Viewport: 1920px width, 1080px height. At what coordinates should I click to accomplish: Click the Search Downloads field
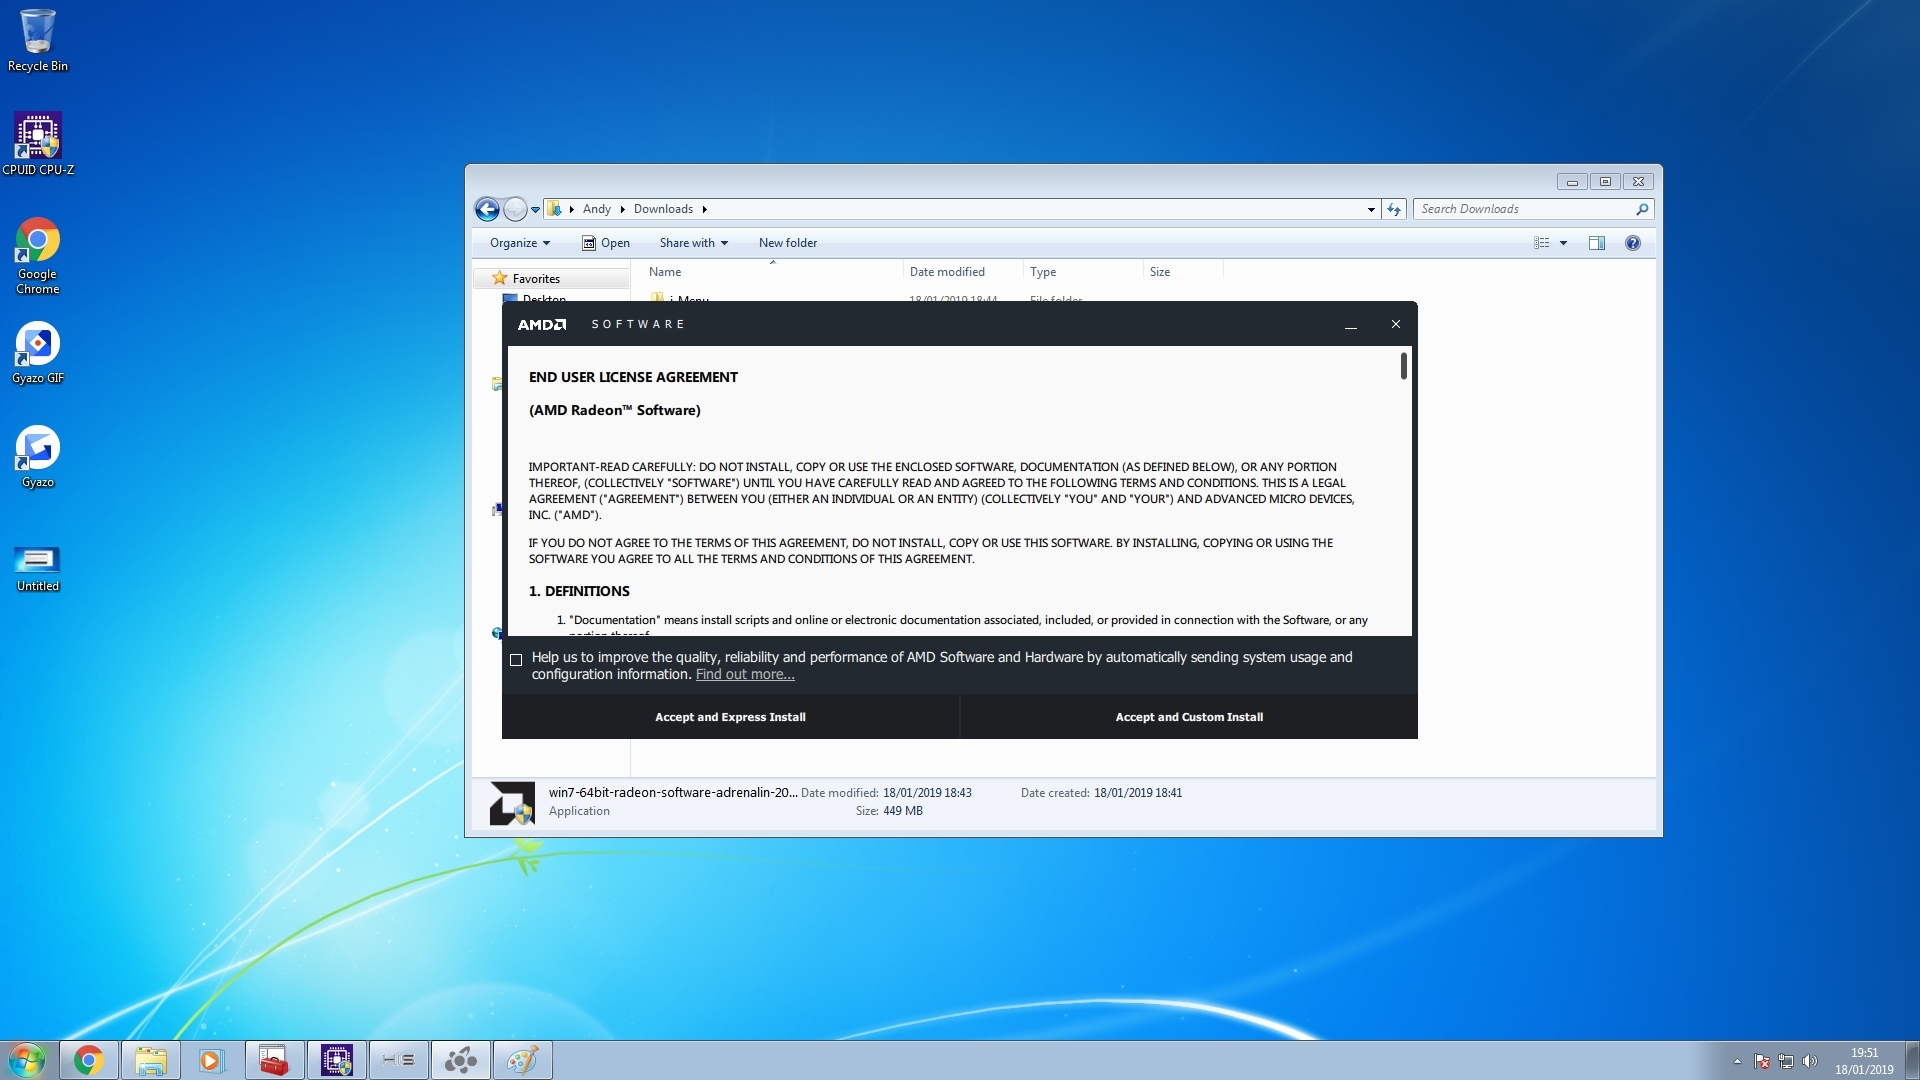[x=1520, y=209]
